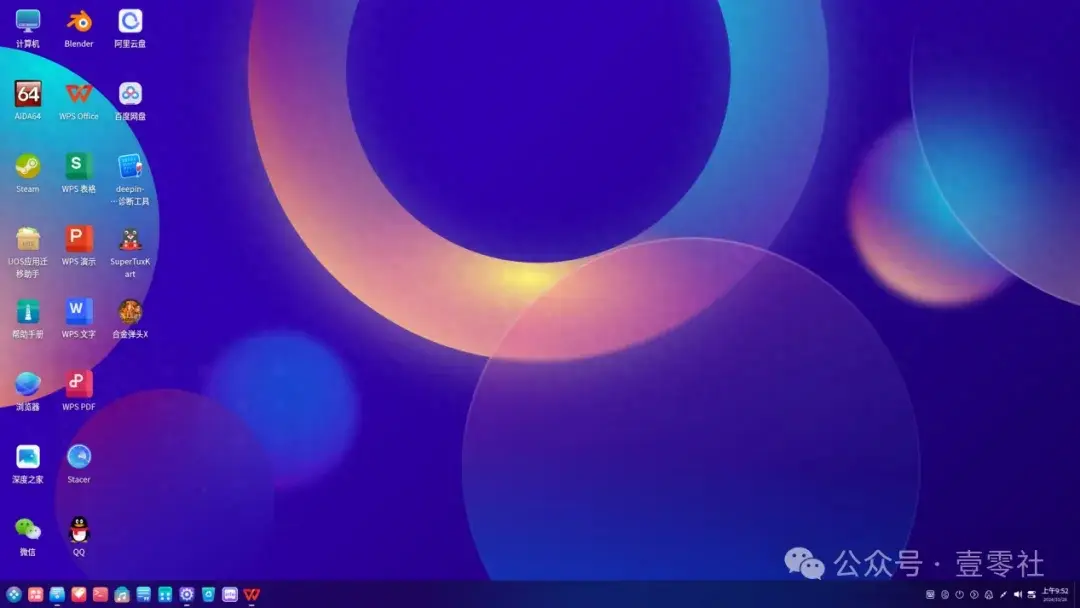The image size is (1080, 608).
Task: Launch Blender from the desktop
Action: tap(79, 28)
